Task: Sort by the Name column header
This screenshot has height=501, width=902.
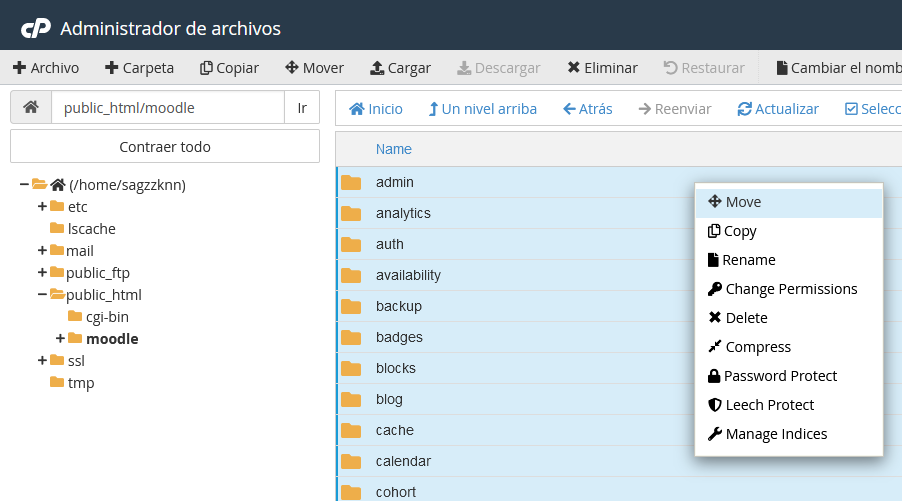Action: pyautogui.click(x=393, y=149)
